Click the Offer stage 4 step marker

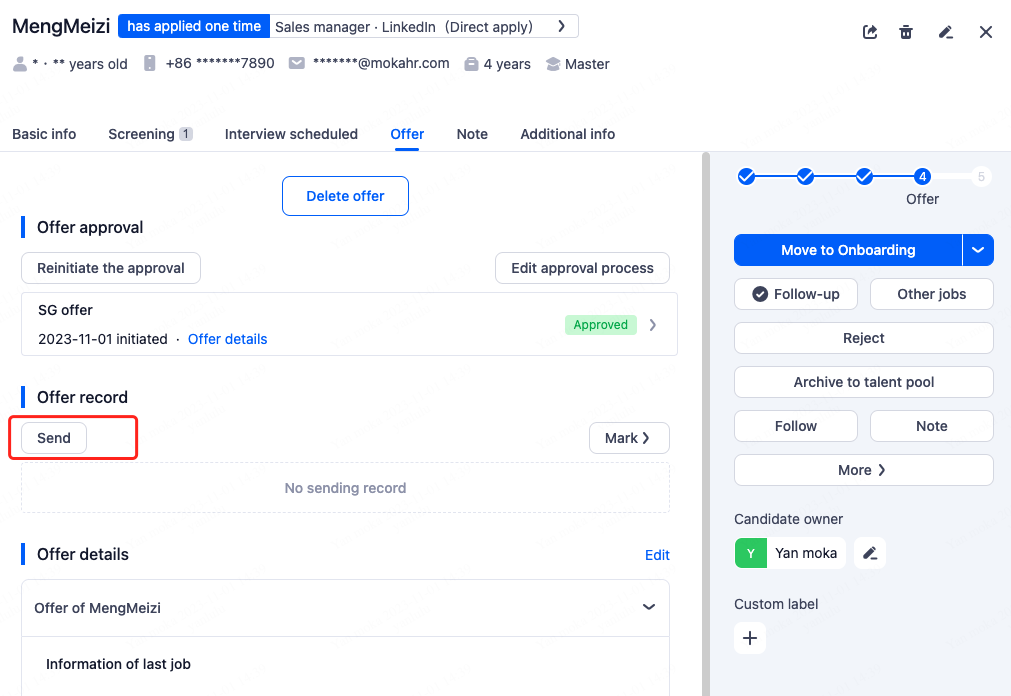point(922,177)
